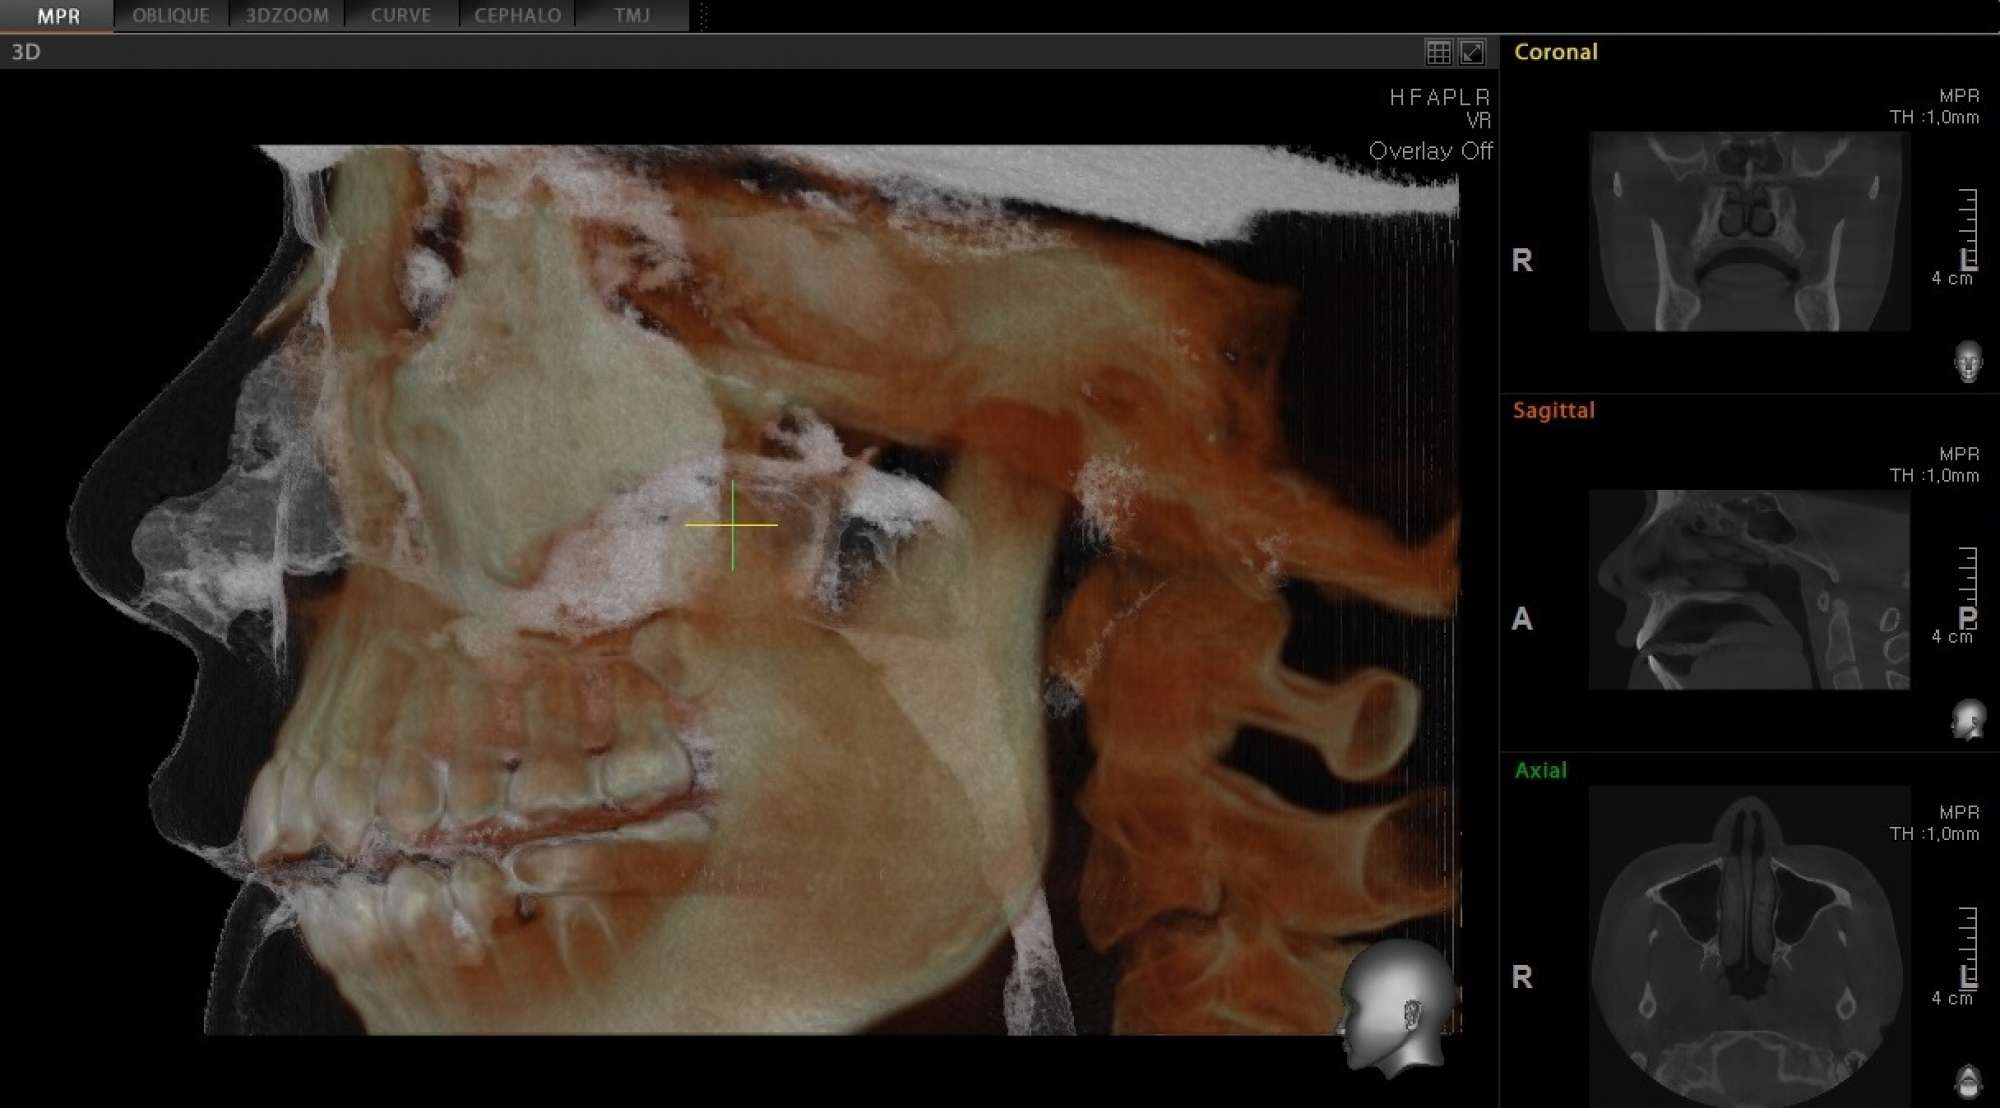The image size is (2000, 1108).
Task: Maximize the 3D view with expand icon
Action: [1472, 53]
